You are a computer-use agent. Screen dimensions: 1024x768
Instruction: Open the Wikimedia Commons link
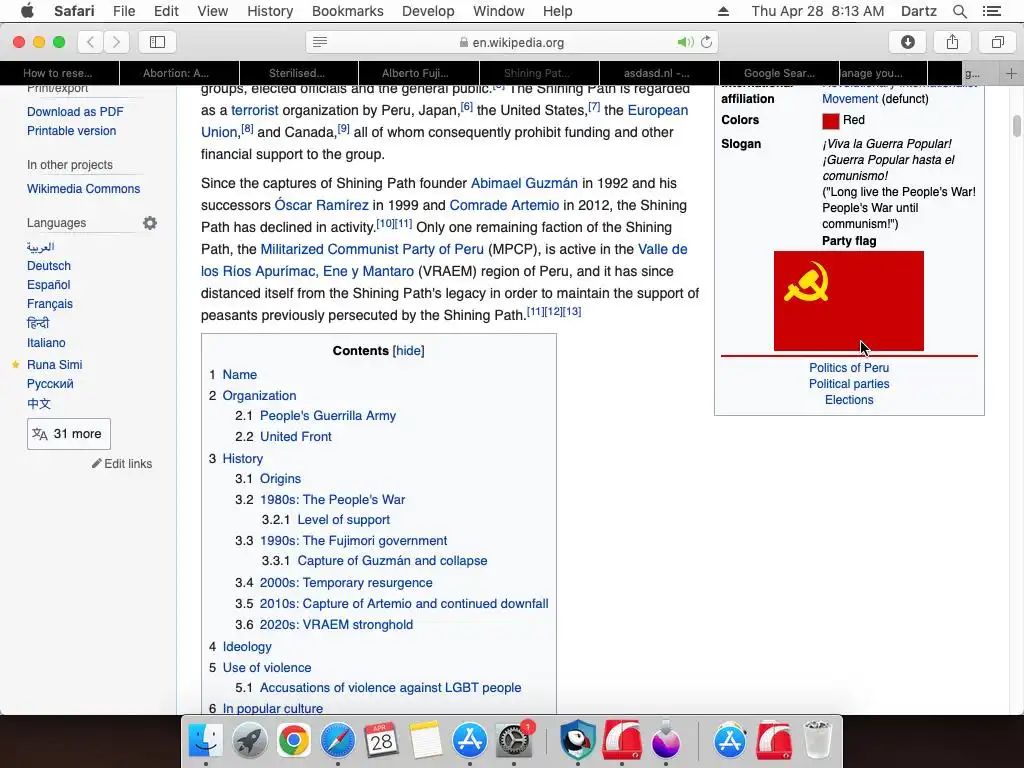pyautogui.click(x=84, y=189)
